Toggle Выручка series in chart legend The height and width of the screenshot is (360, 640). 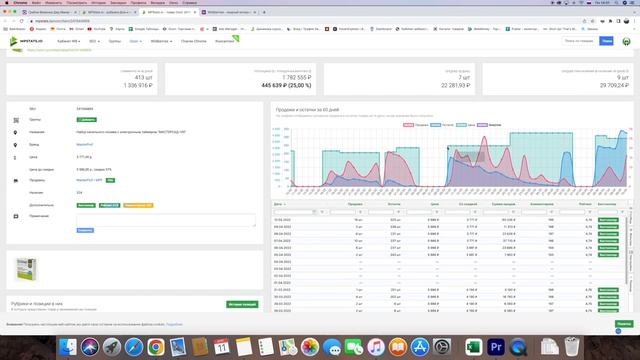(489, 125)
